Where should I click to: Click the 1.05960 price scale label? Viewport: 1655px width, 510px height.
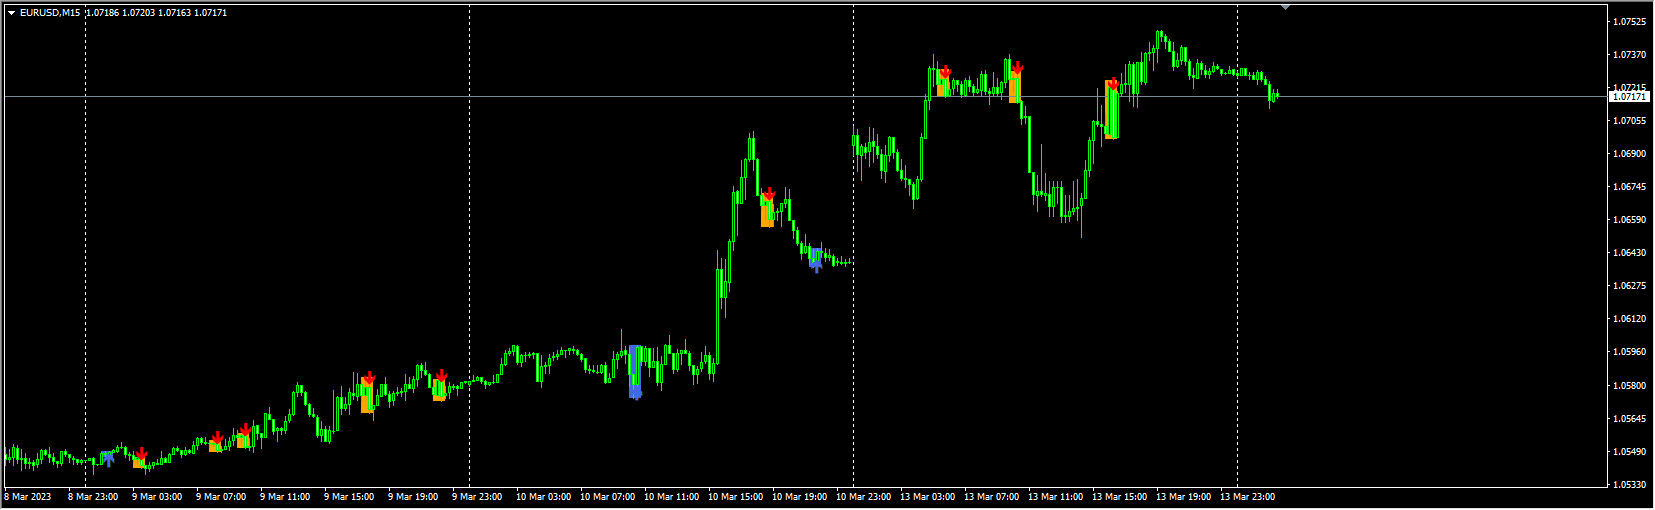(1629, 352)
